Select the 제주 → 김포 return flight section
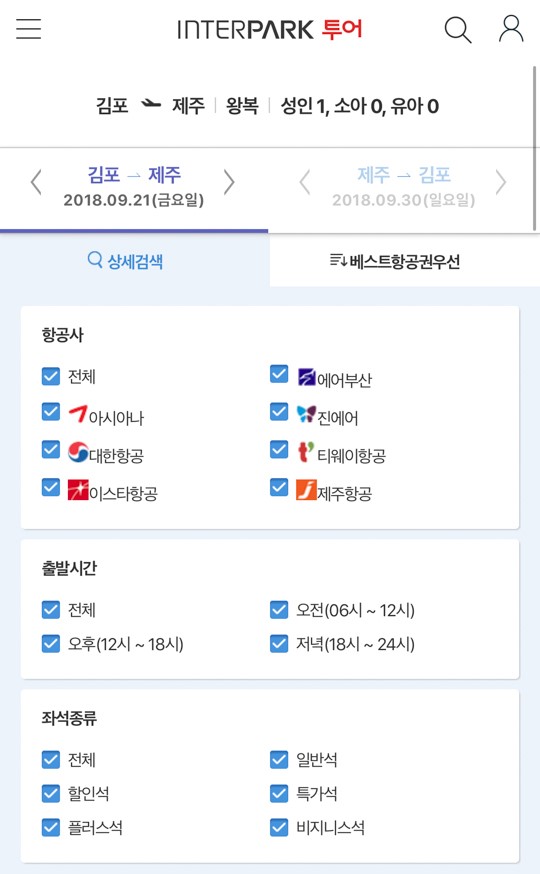 point(403,187)
